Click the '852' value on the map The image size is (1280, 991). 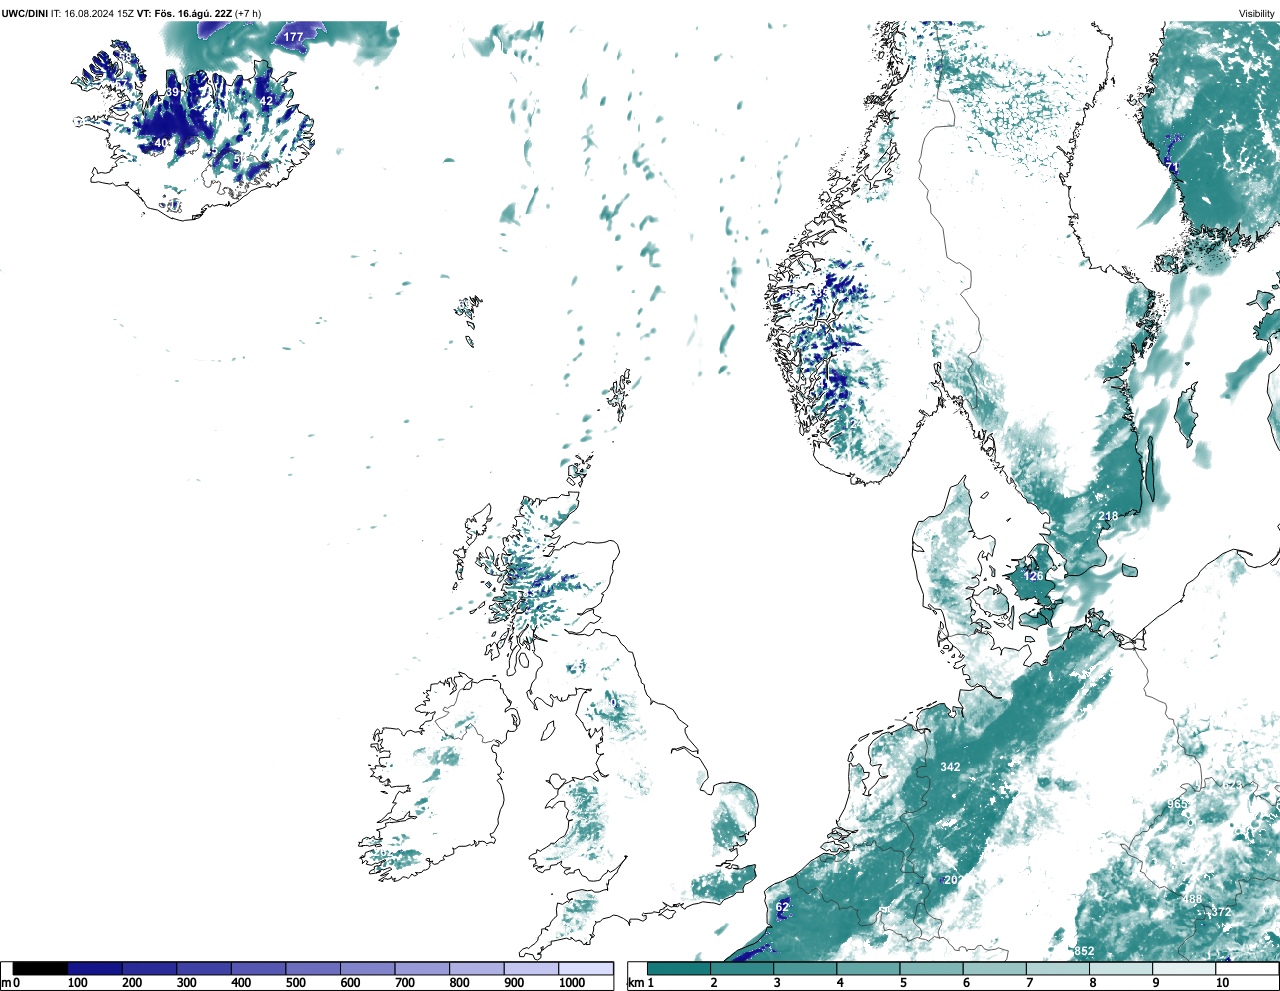[1084, 951]
